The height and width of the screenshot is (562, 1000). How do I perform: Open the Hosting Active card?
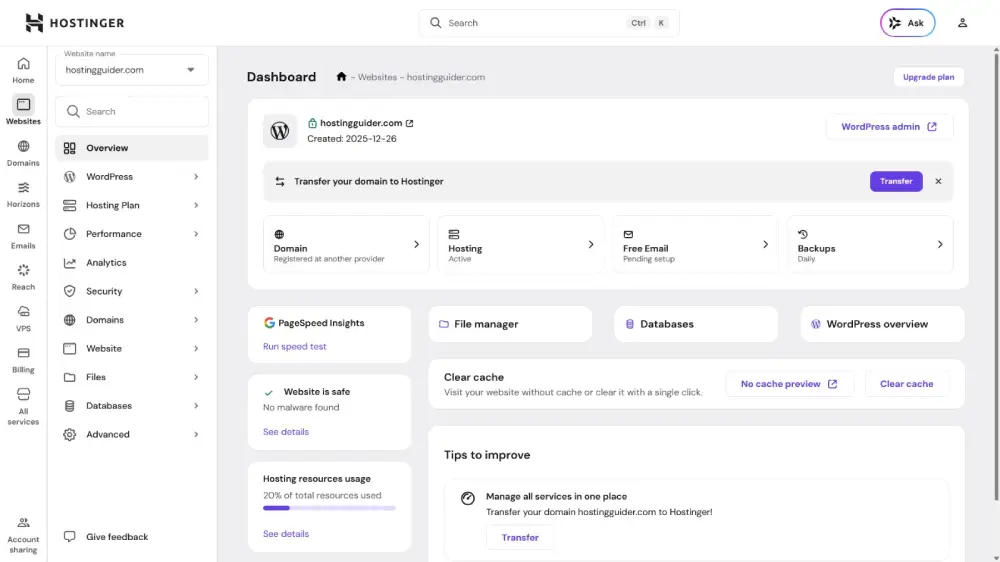point(521,244)
